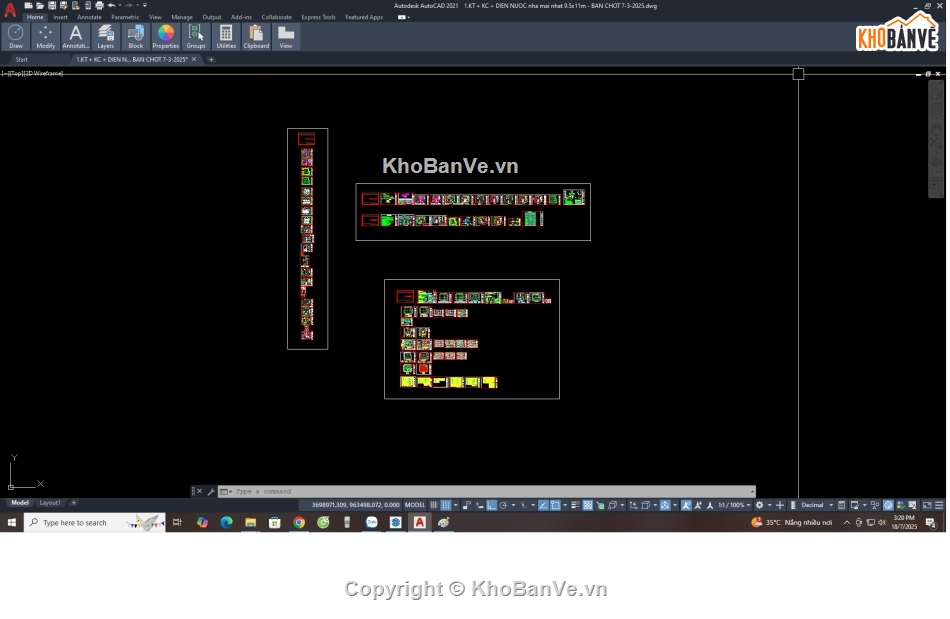Click the Customization menu icon in status bar
The height and width of the screenshot is (619, 950).
(939, 505)
